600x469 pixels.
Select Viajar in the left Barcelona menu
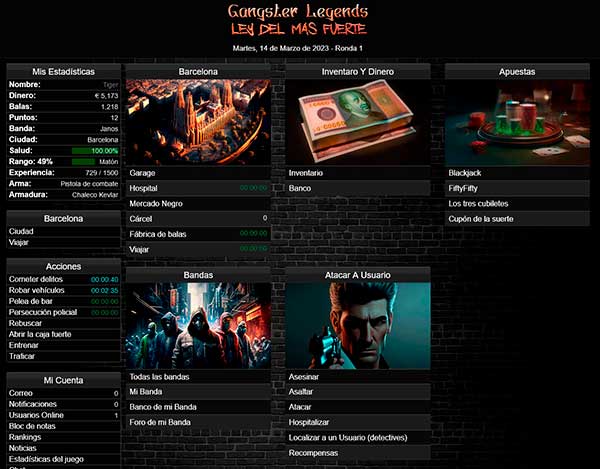tap(64, 243)
